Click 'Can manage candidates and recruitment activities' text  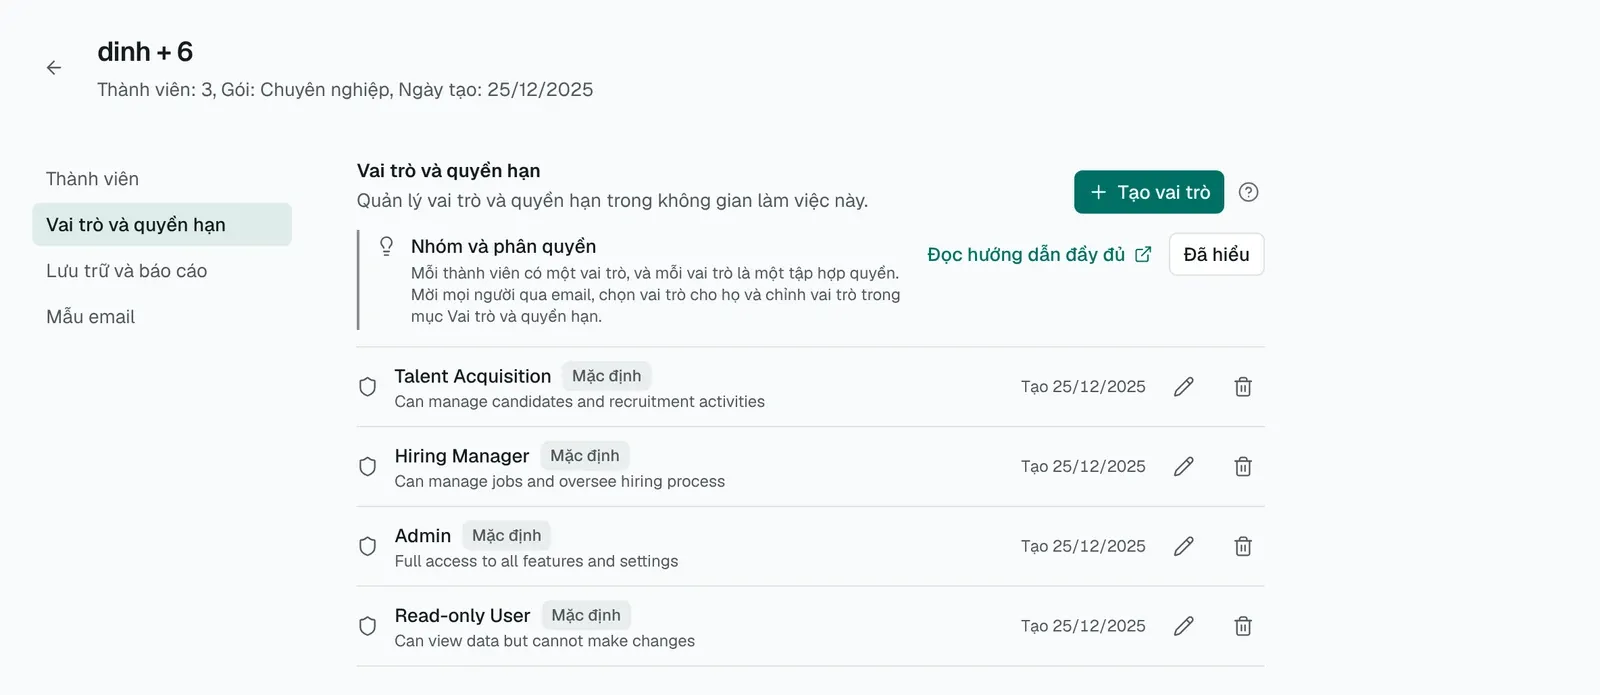click(x=580, y=402)
